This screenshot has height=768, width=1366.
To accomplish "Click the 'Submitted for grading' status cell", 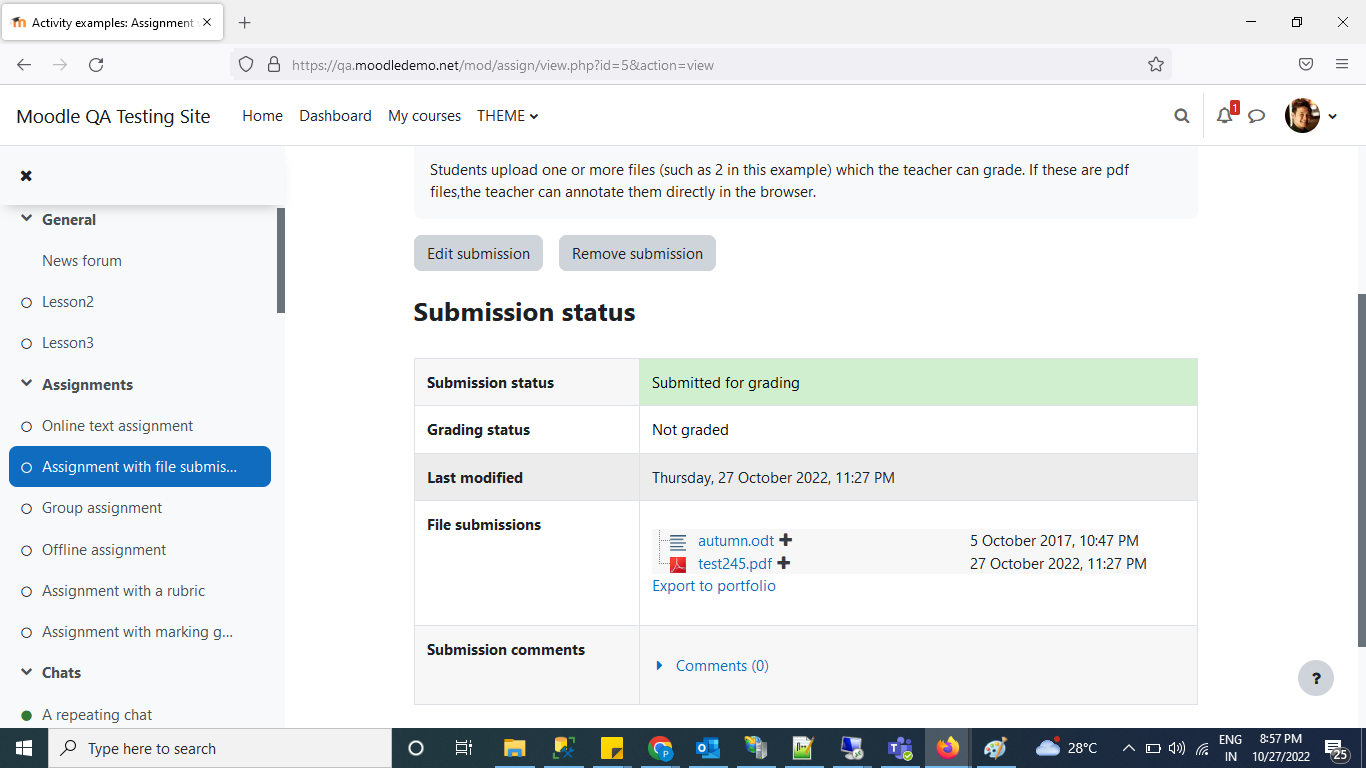I will click(918, 382).
